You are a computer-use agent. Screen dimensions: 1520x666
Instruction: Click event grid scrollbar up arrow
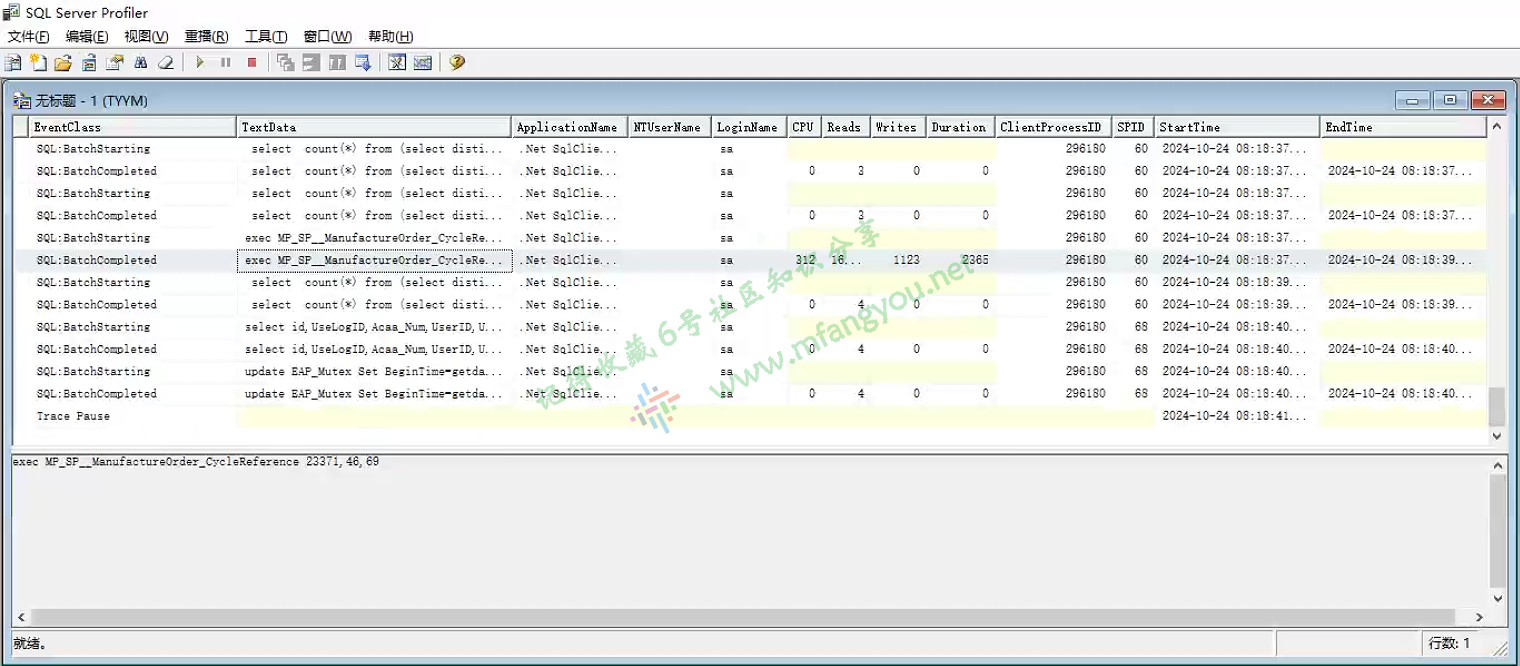click(1497, 127)
